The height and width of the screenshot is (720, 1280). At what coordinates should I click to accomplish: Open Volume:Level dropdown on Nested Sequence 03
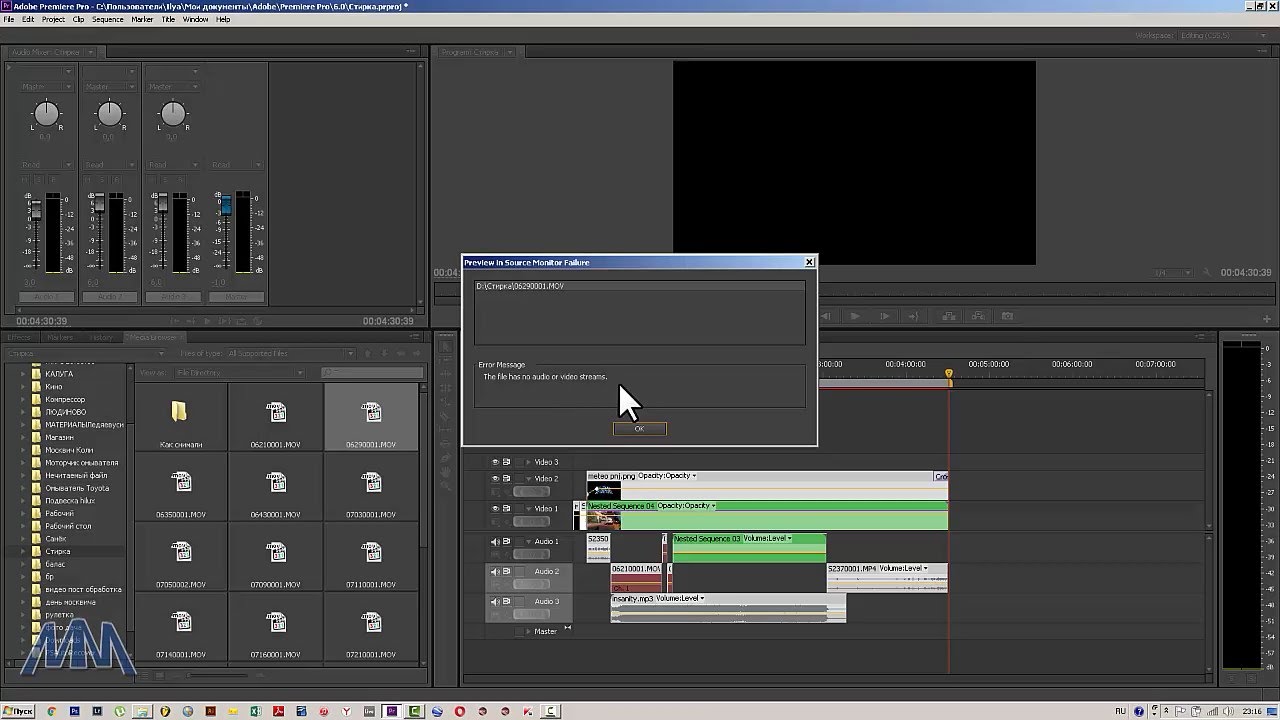(790, 539)
